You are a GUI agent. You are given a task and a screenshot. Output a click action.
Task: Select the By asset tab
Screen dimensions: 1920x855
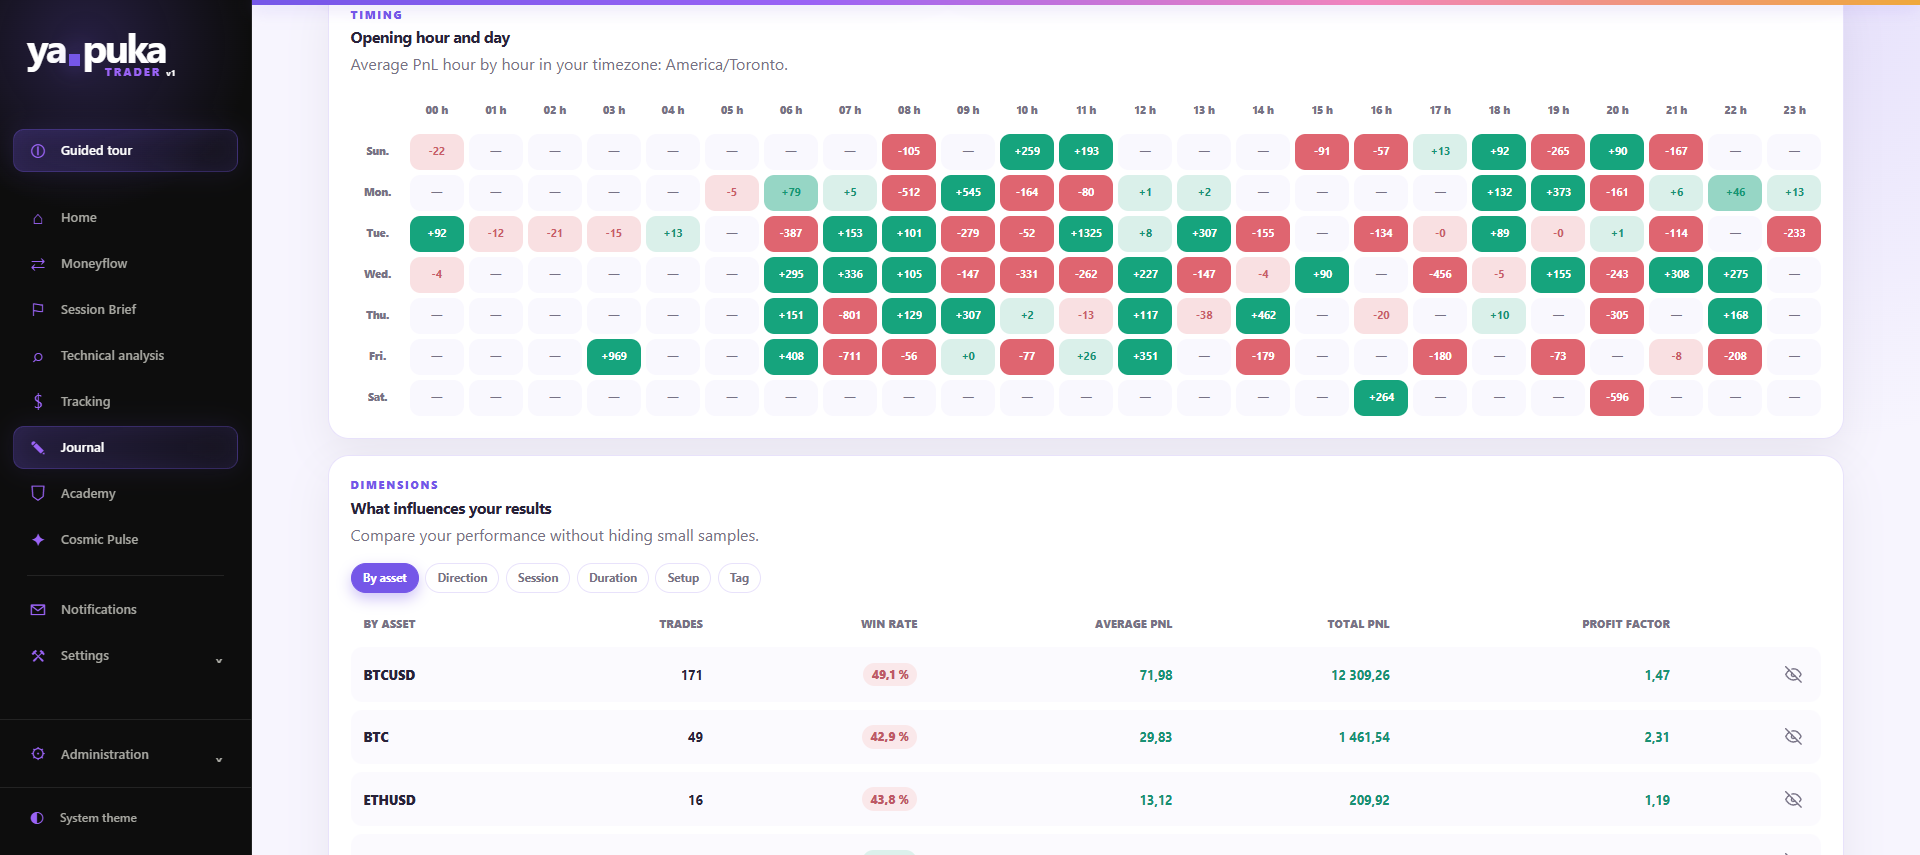385,578
